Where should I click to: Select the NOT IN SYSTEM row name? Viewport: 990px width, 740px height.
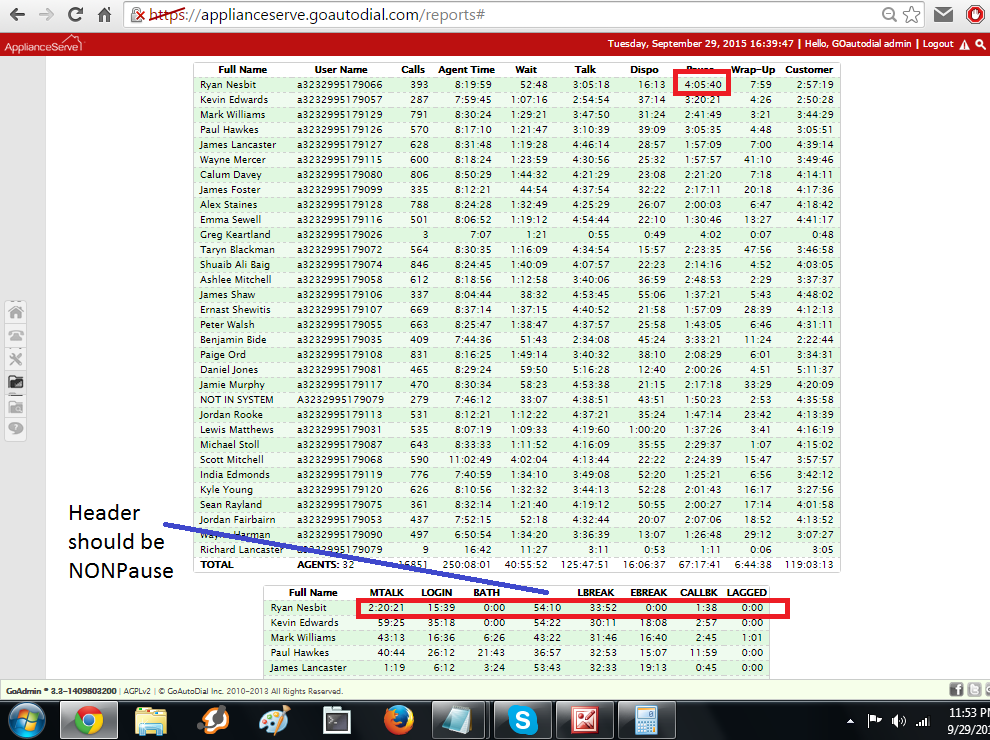[237, 400]
